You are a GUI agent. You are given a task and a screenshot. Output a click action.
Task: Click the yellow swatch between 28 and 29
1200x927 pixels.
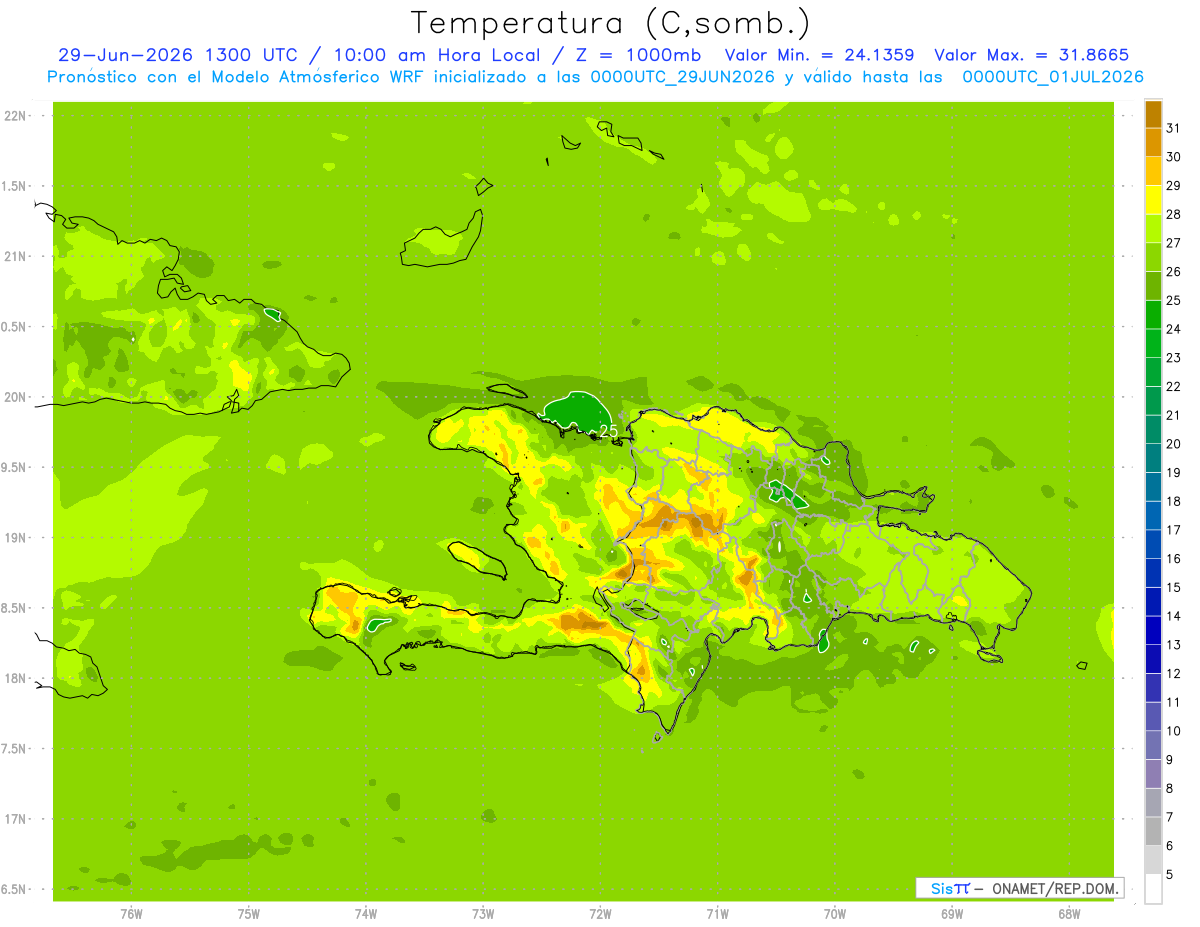coord(1153,201)
